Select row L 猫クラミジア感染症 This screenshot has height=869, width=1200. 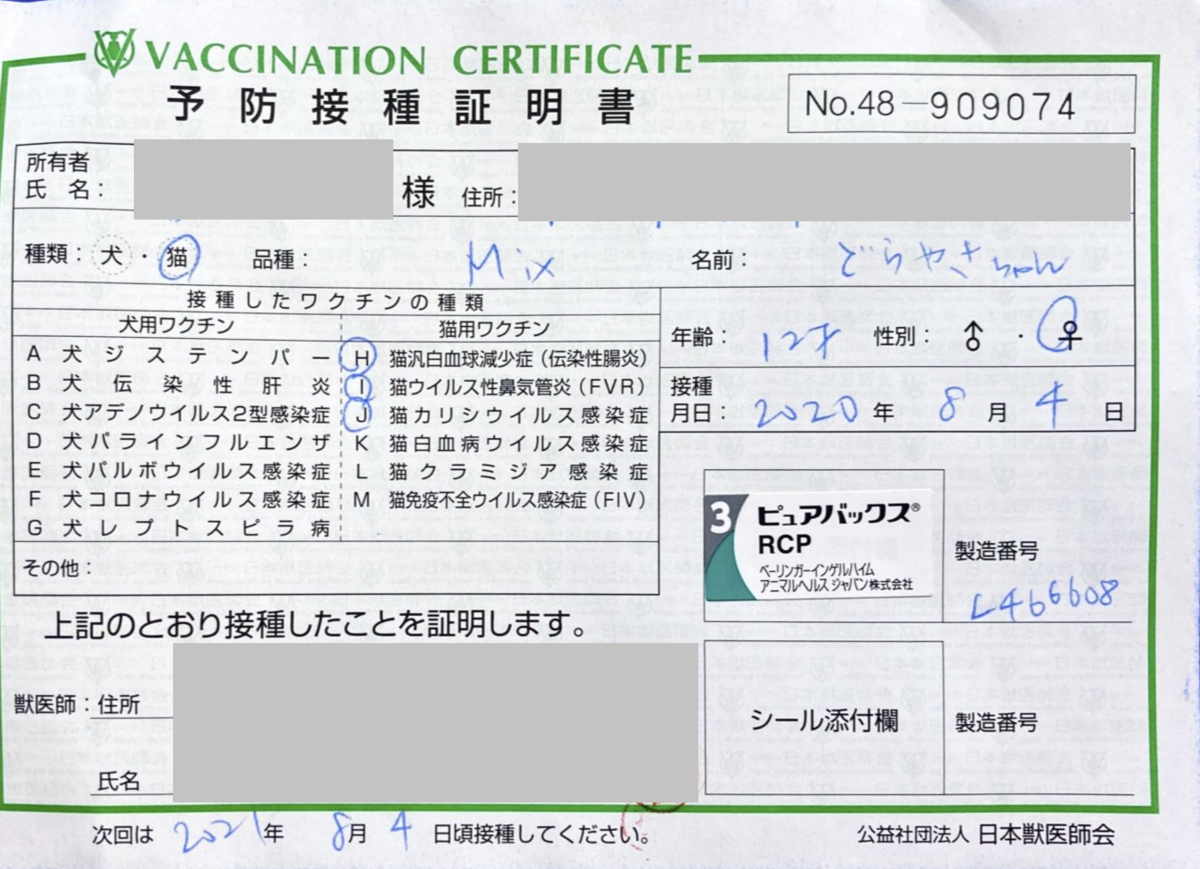[500, 471]
